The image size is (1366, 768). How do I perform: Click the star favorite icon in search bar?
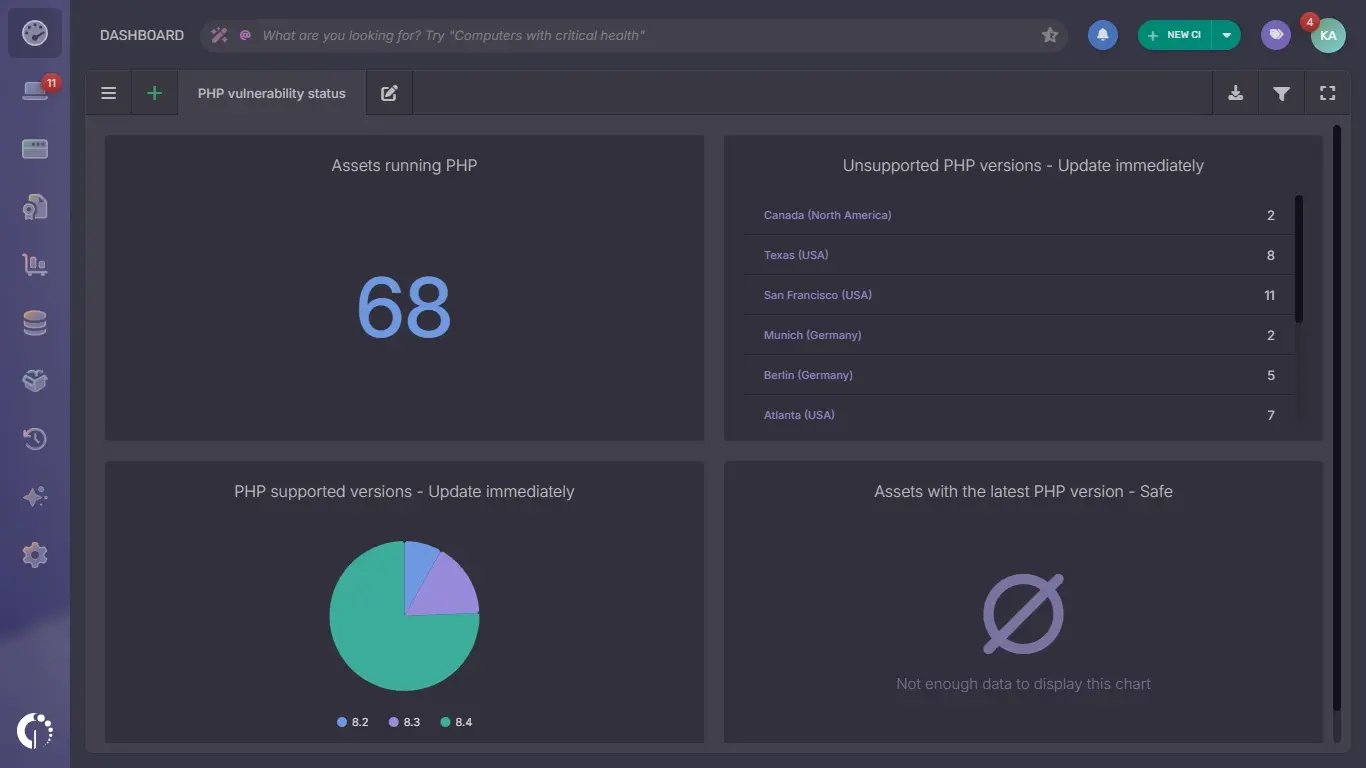(1050, 35)
